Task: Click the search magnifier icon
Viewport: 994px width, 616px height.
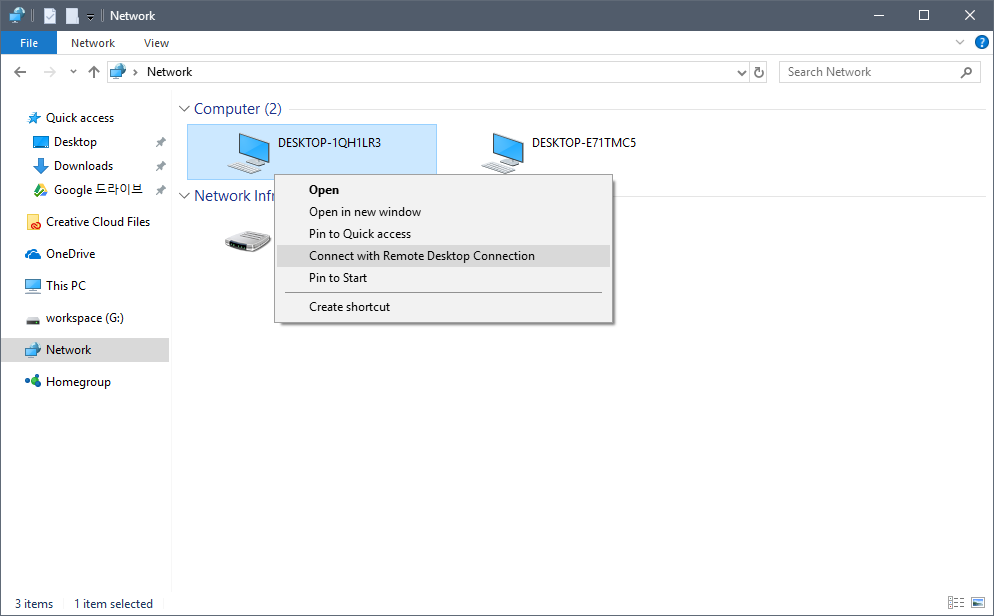Action: 966,72
